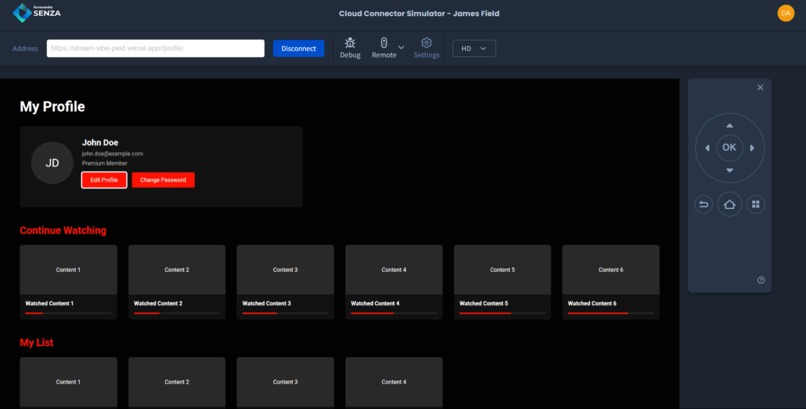Click the Change Password button
Viewport: 806px width, 409px height.
[x=163, y=180]
